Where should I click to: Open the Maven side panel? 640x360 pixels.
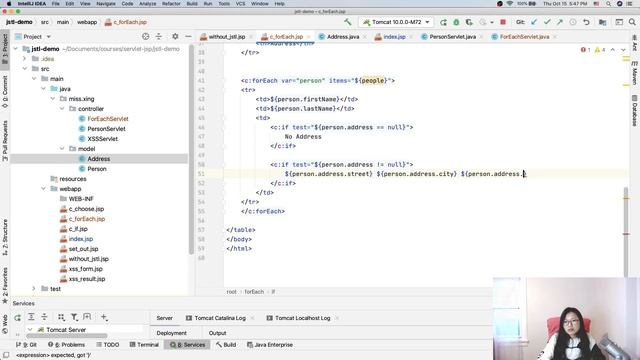point(635,73)
